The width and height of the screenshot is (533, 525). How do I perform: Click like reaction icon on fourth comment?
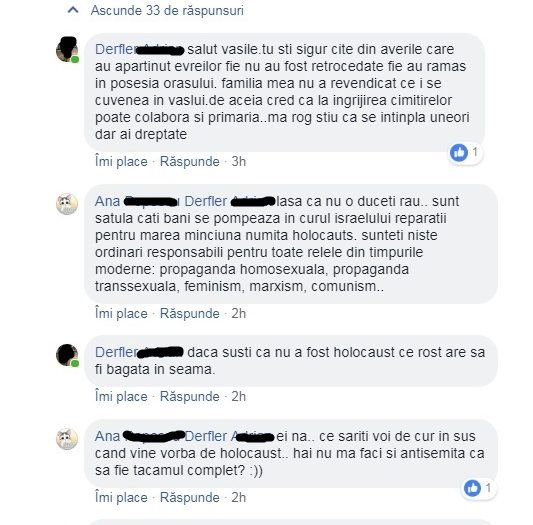pos(472,488)
